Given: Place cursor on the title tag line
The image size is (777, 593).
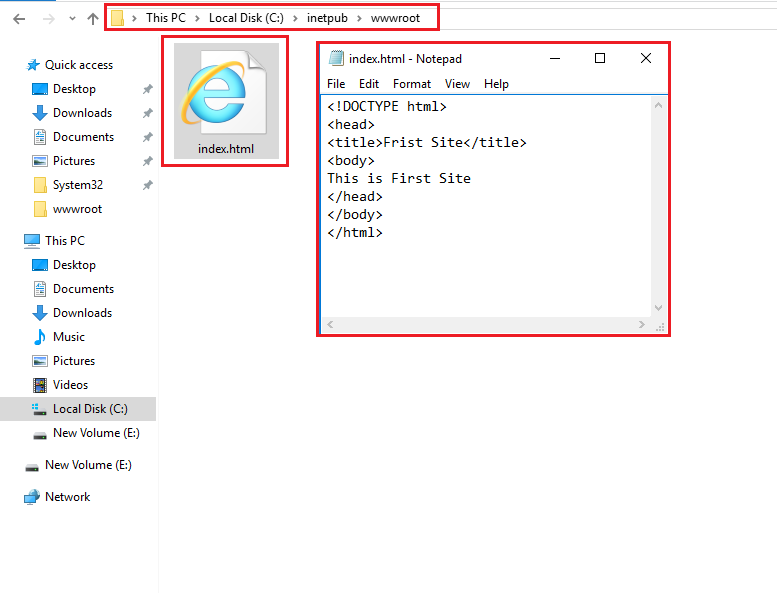Looking at the screenshot, I should click(427, 143).
